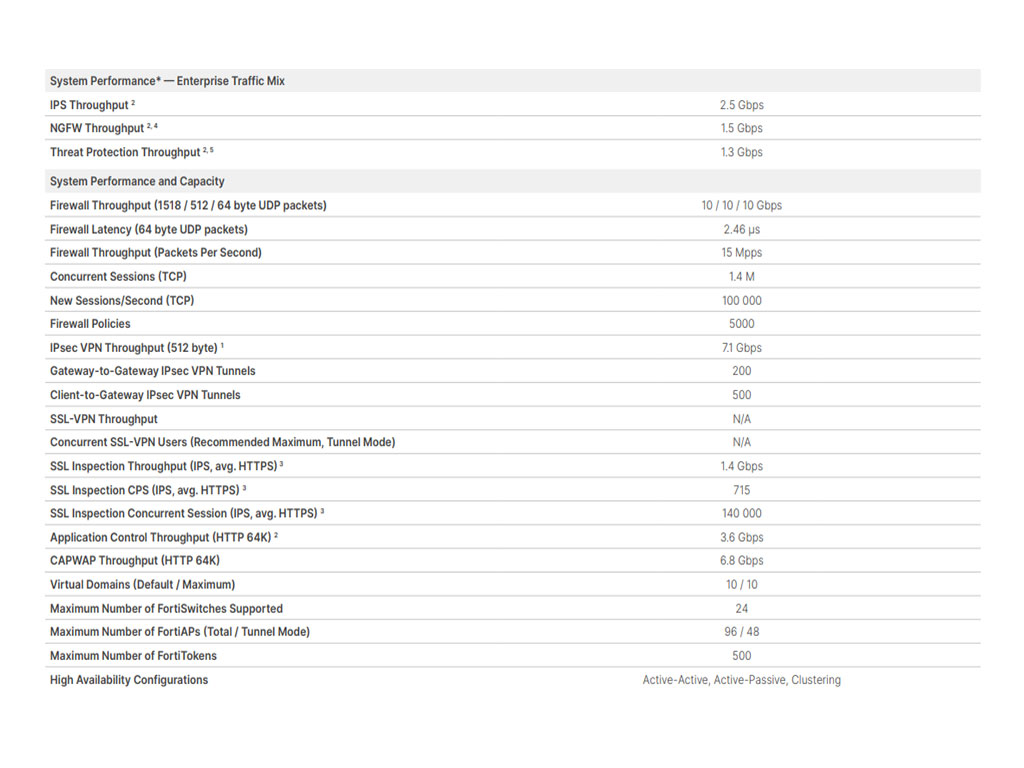Select the 100 000 new sessions value
1024x768 pixels.
click(x=741, y=300)
